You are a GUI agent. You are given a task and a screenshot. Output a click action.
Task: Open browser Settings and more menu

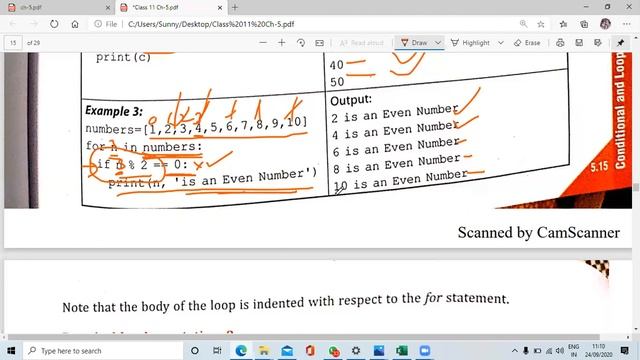point(627,24)
